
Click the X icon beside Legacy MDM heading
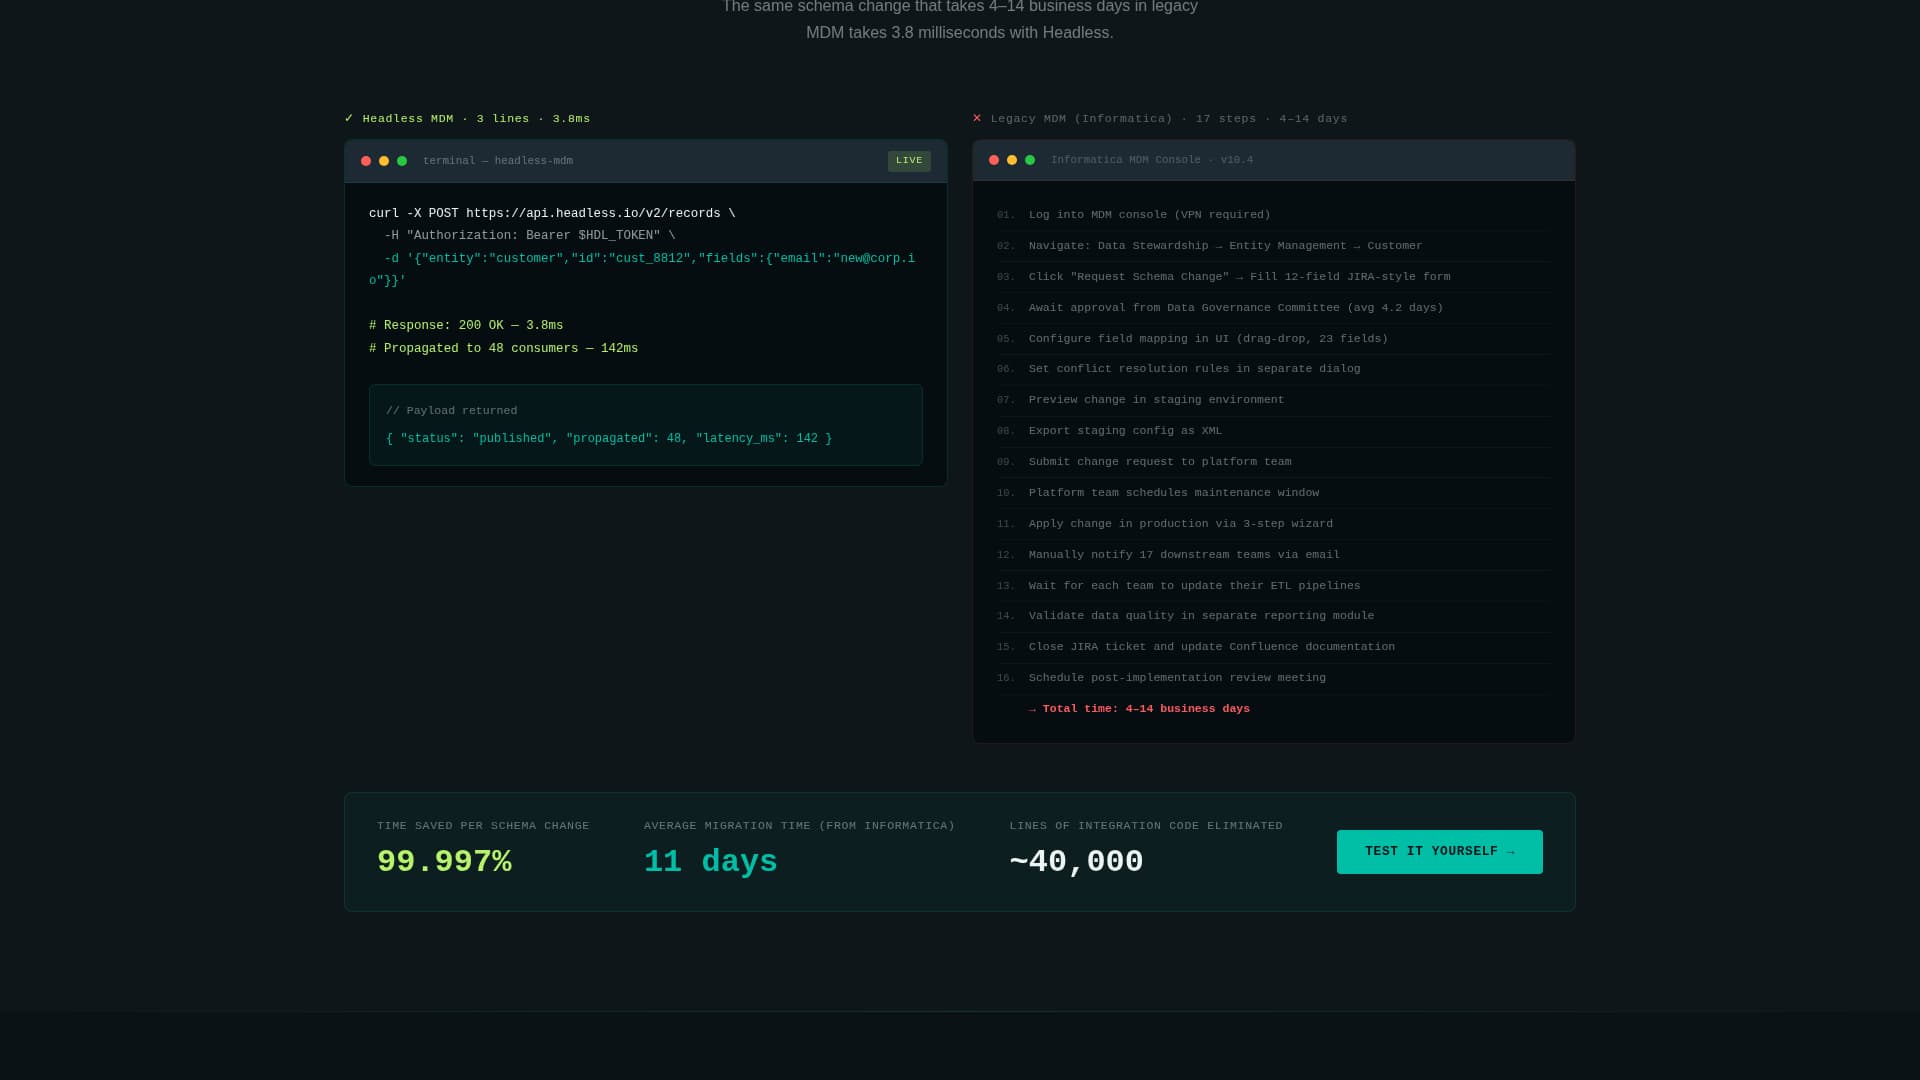click(977, 118)
